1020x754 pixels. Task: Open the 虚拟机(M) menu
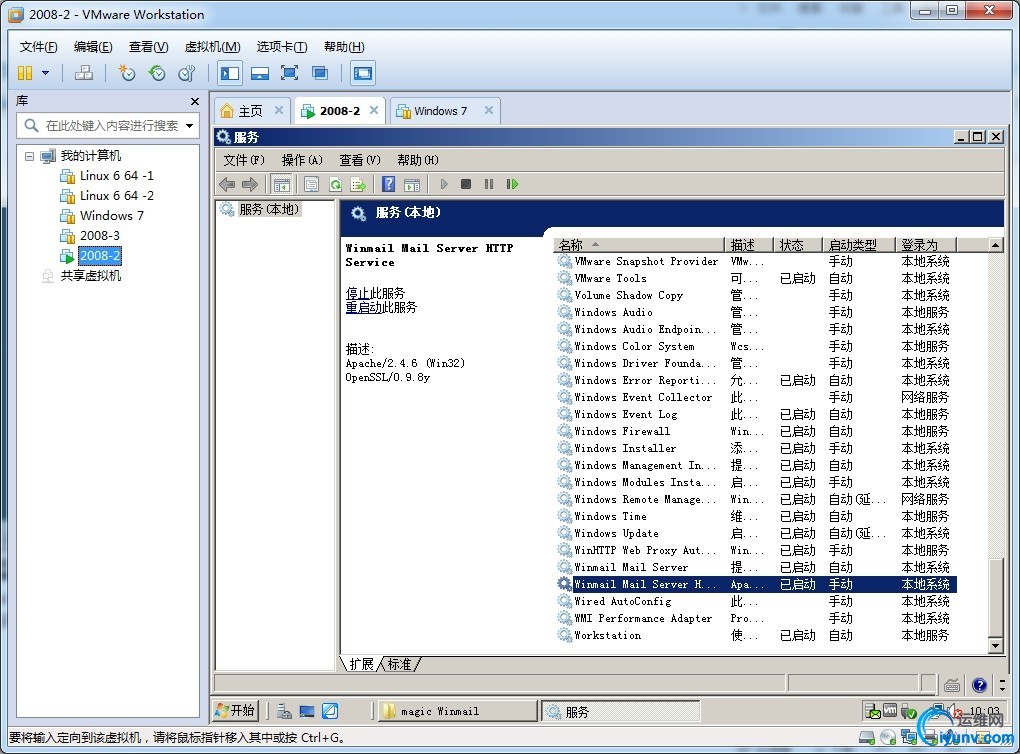pyautogui.click(x=212, y=47)
